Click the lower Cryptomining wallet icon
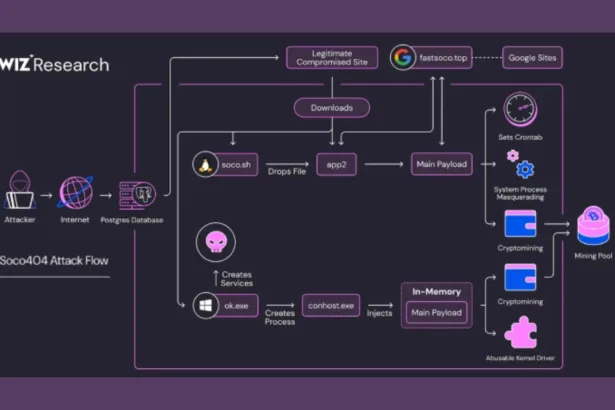The height and width of the screenshot is (410, 615). click(520, 277)
